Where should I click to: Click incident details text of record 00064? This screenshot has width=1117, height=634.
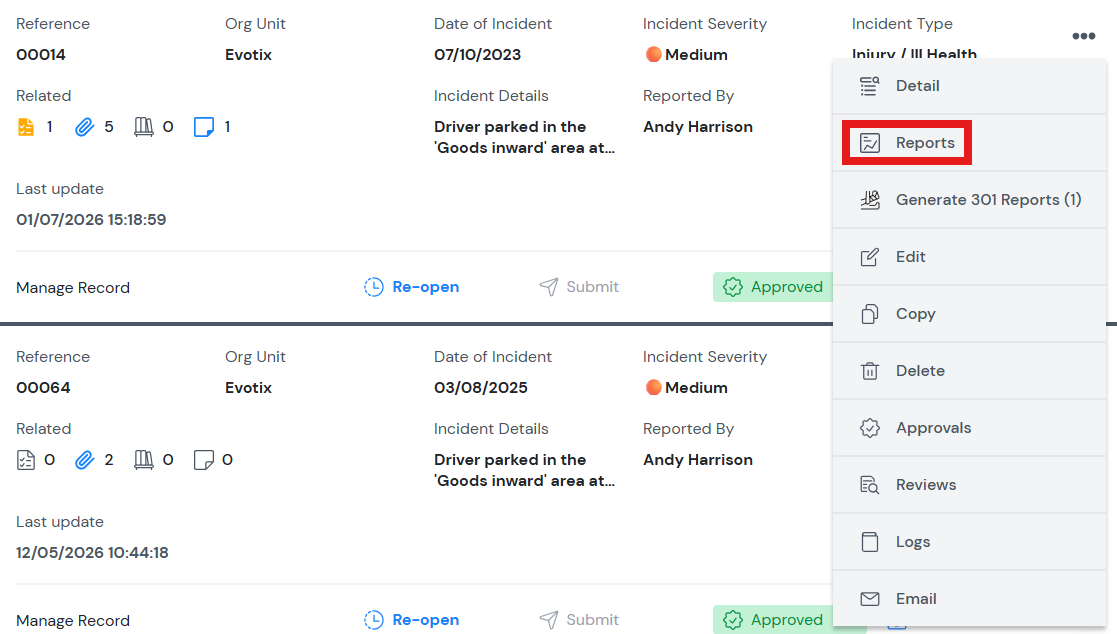coord(524,470)
